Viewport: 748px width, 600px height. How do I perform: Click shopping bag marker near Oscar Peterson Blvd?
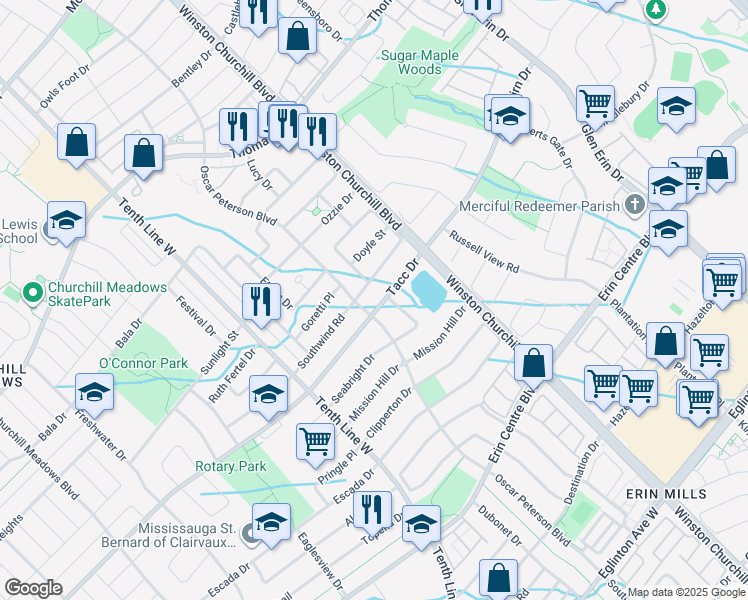coord(144,157)
